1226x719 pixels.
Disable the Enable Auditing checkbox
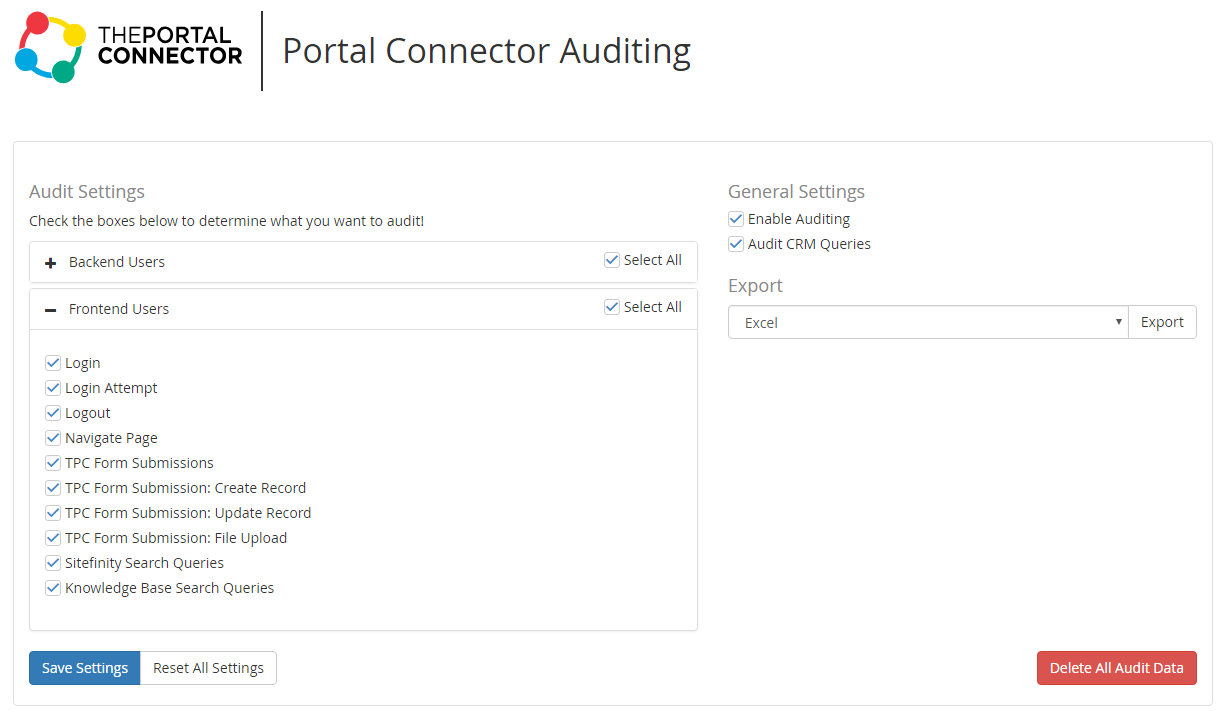tap(736, 219)
